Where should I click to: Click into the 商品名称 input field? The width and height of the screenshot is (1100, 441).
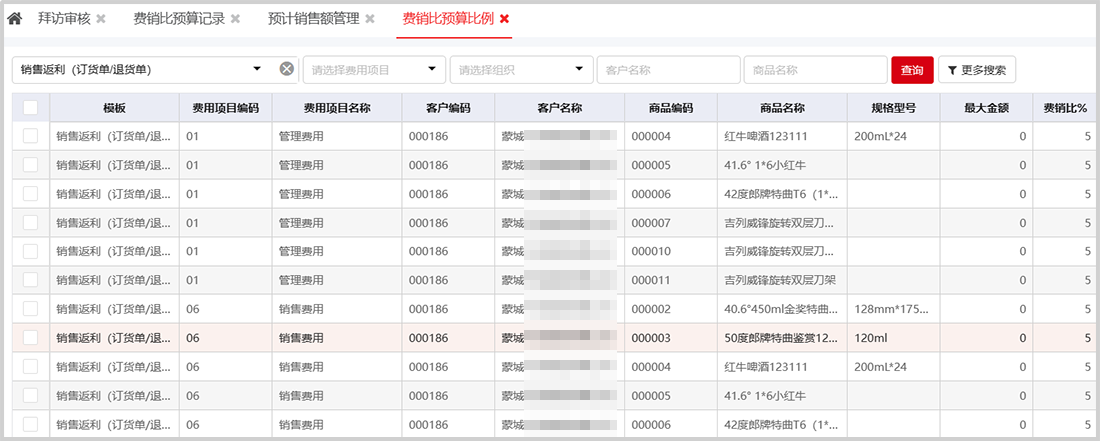click(x=813, y=70)
